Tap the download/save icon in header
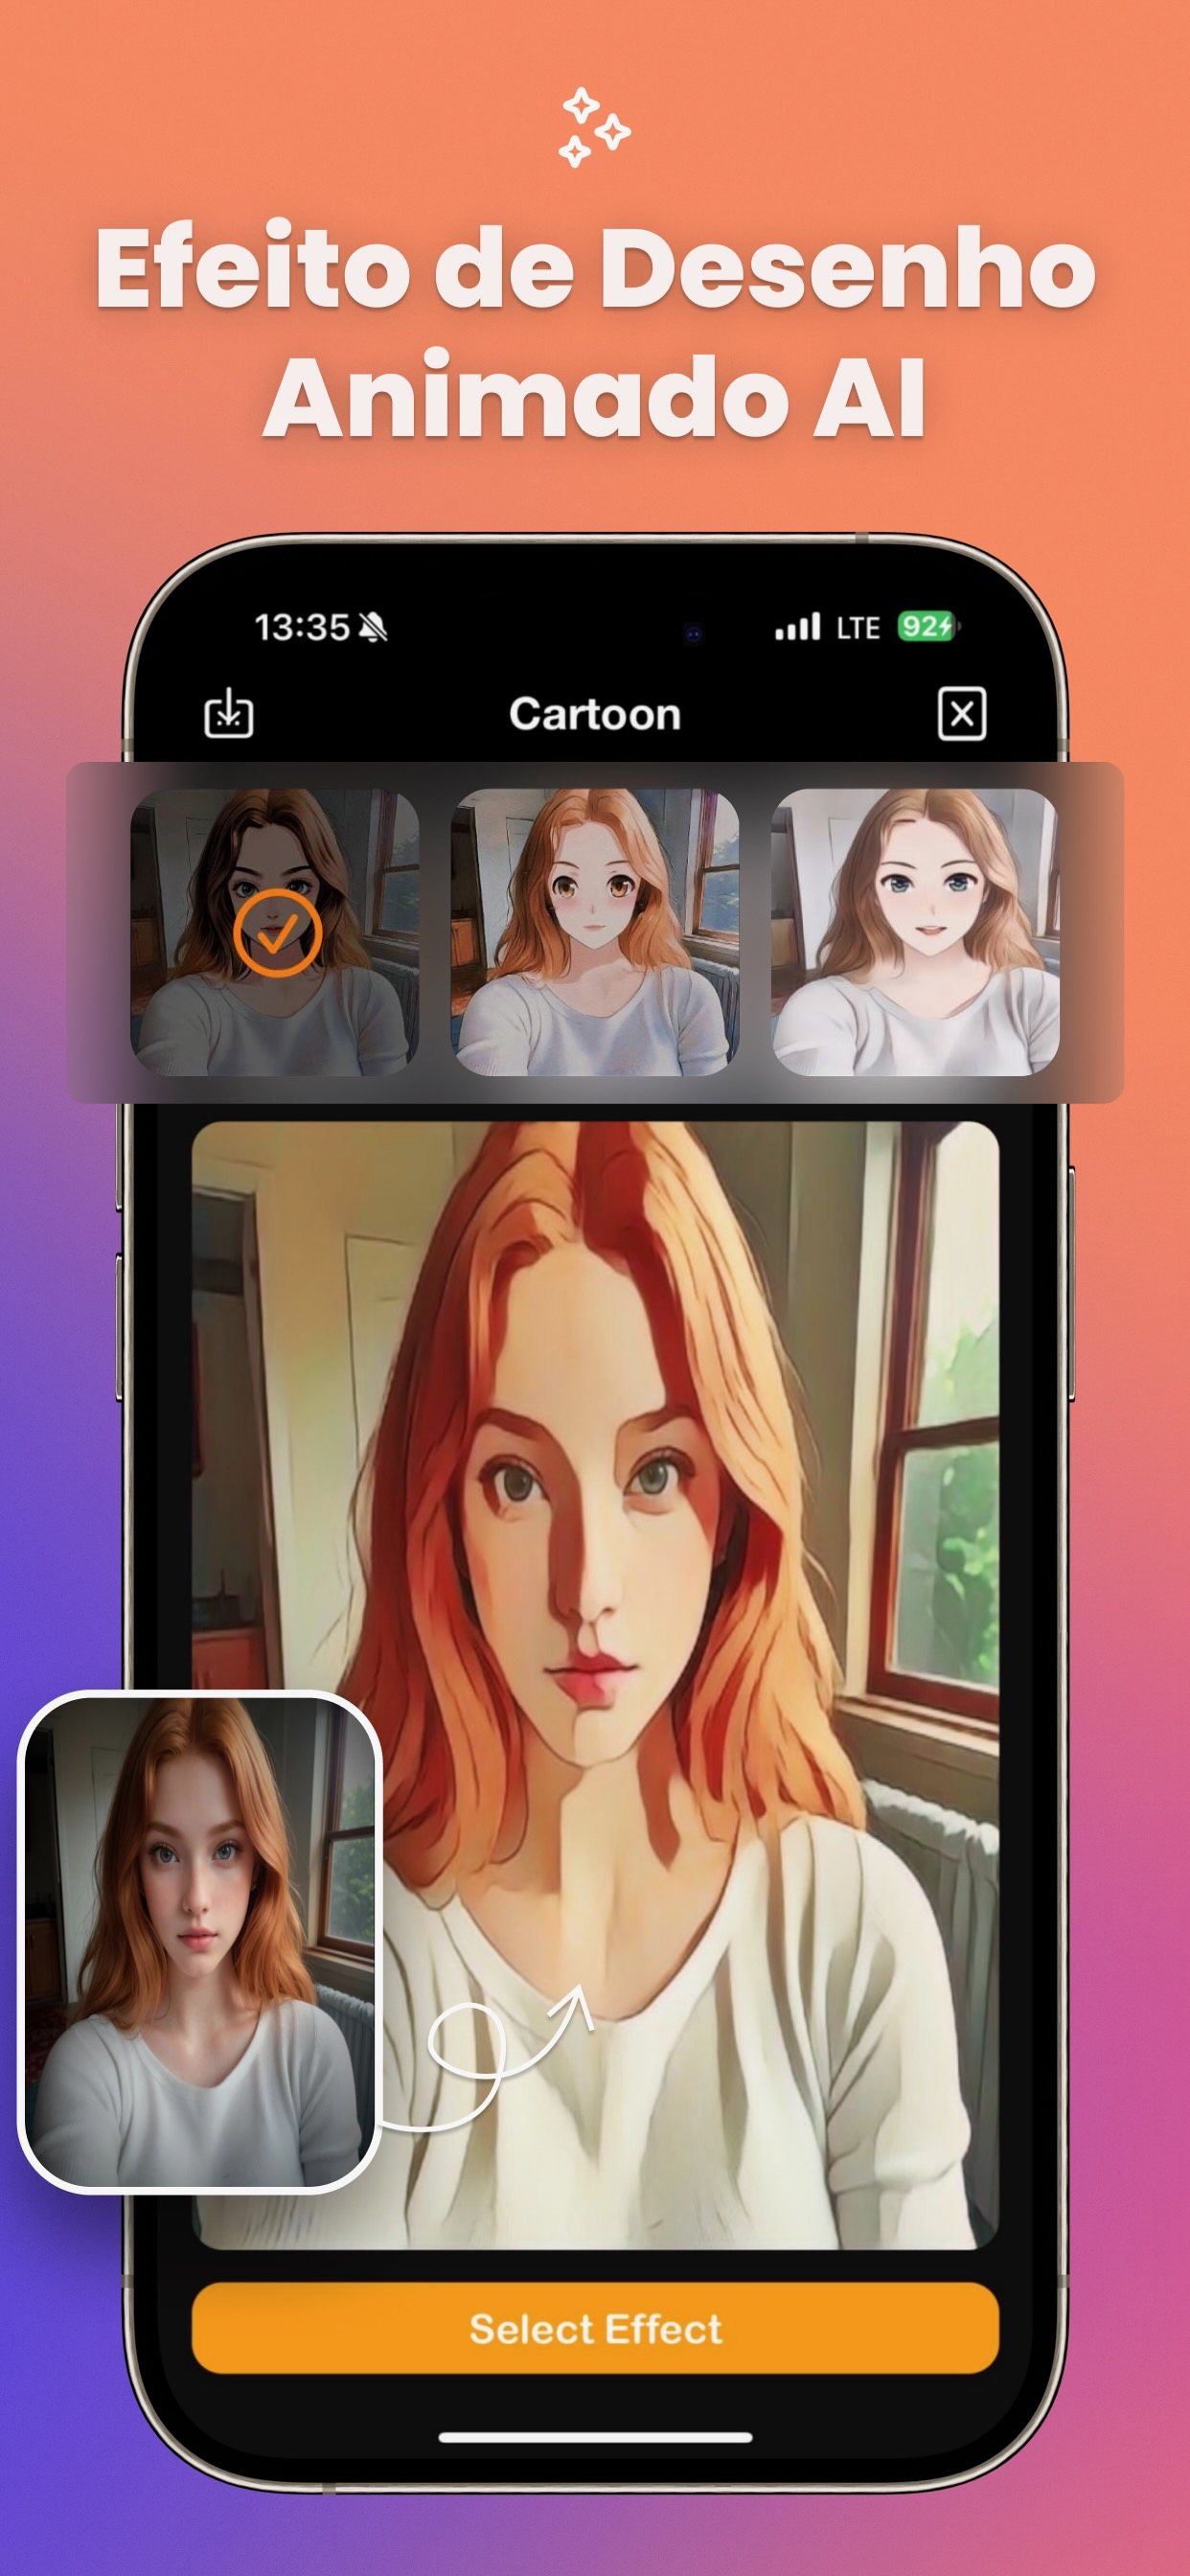 [229, 712]
